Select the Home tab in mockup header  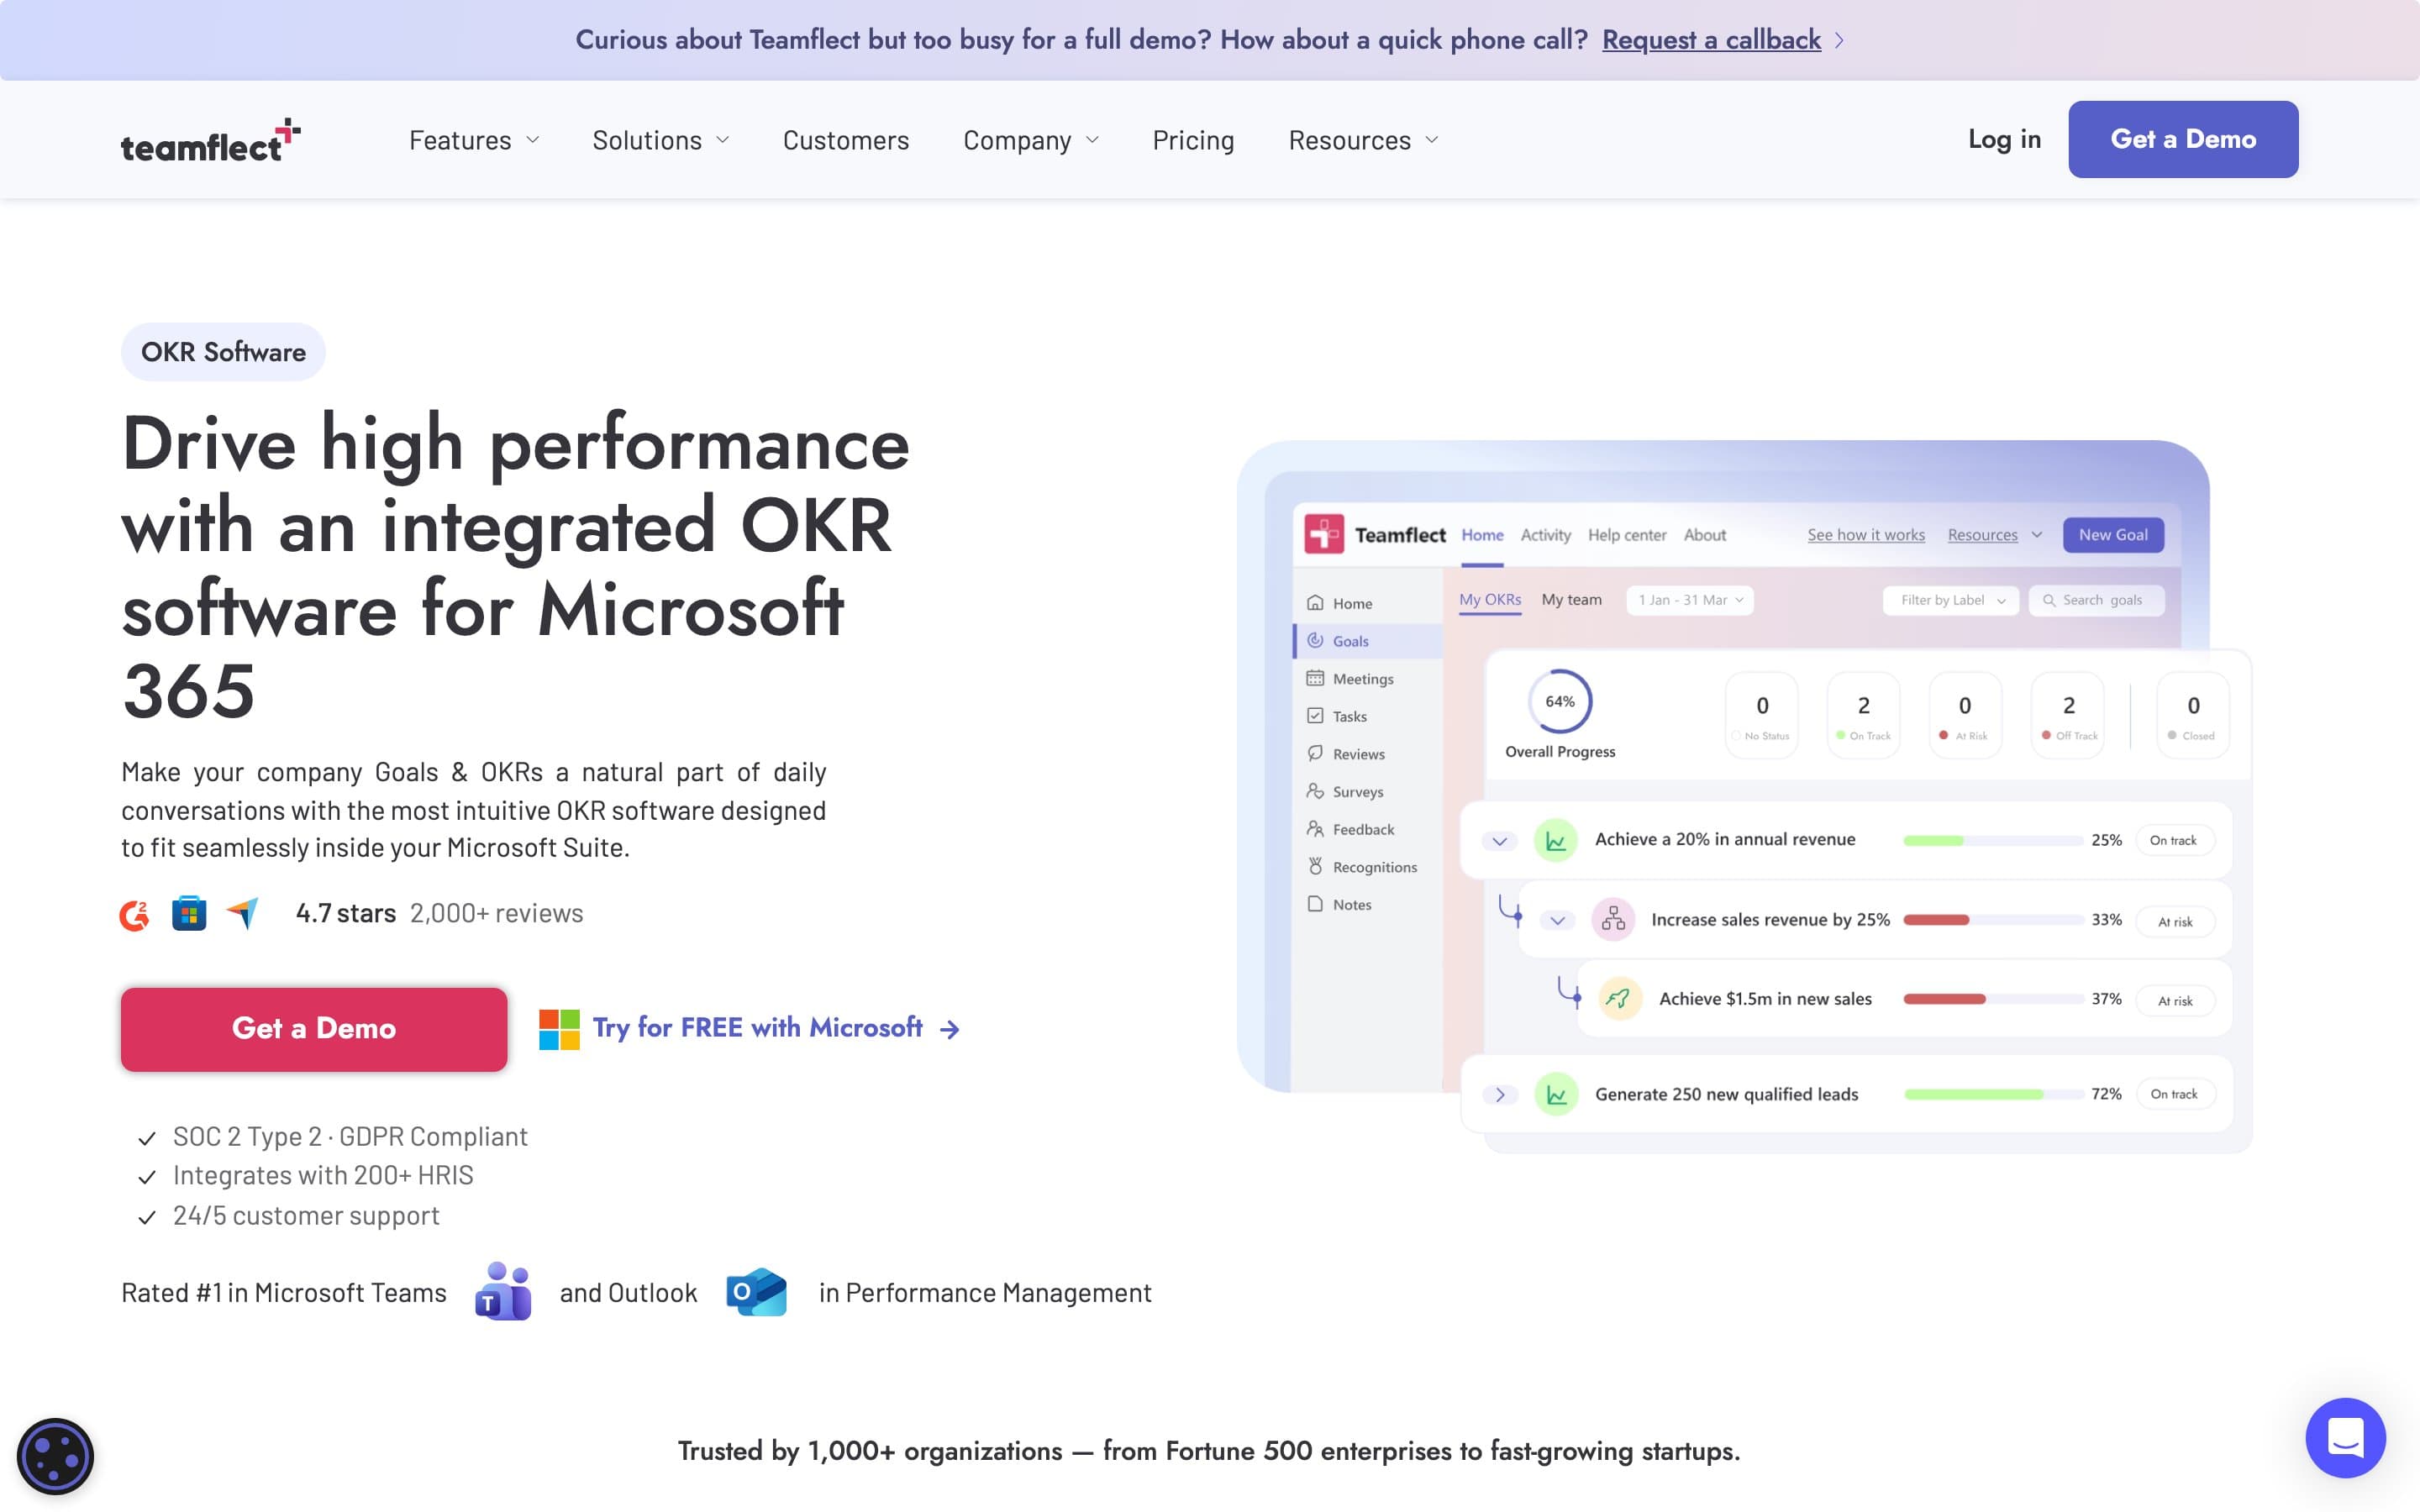1482,535
